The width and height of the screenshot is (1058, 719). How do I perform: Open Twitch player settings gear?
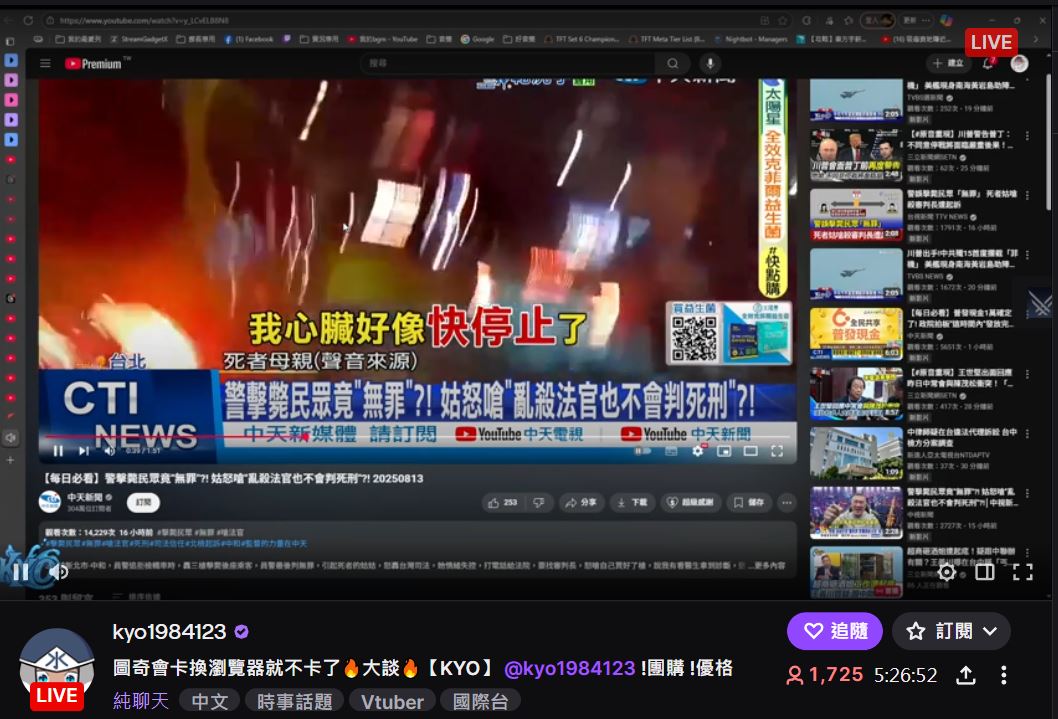[x=947, y=572]
